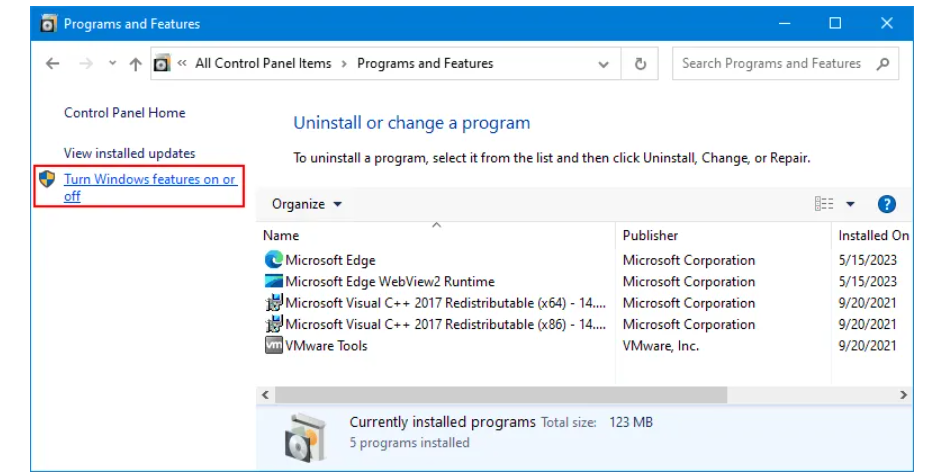This screenshot has height=475, width=929.
Task: Expand the address bar history dropdown
Action: tap(603, 64)
